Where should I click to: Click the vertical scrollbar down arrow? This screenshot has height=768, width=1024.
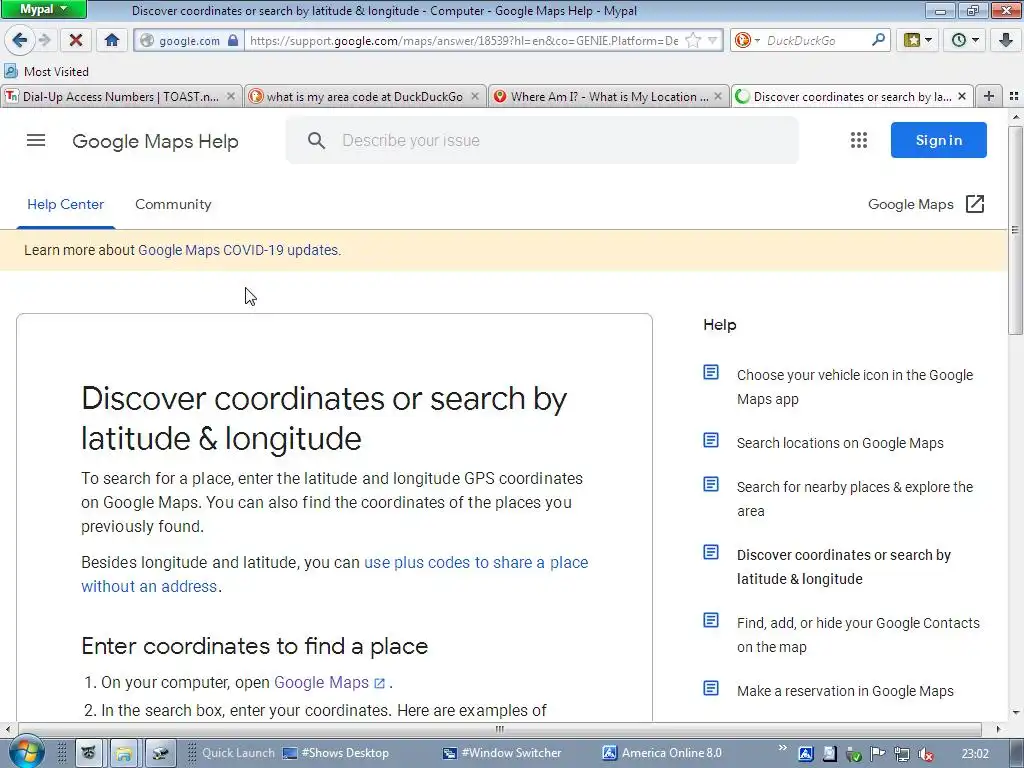point(1015,712)
